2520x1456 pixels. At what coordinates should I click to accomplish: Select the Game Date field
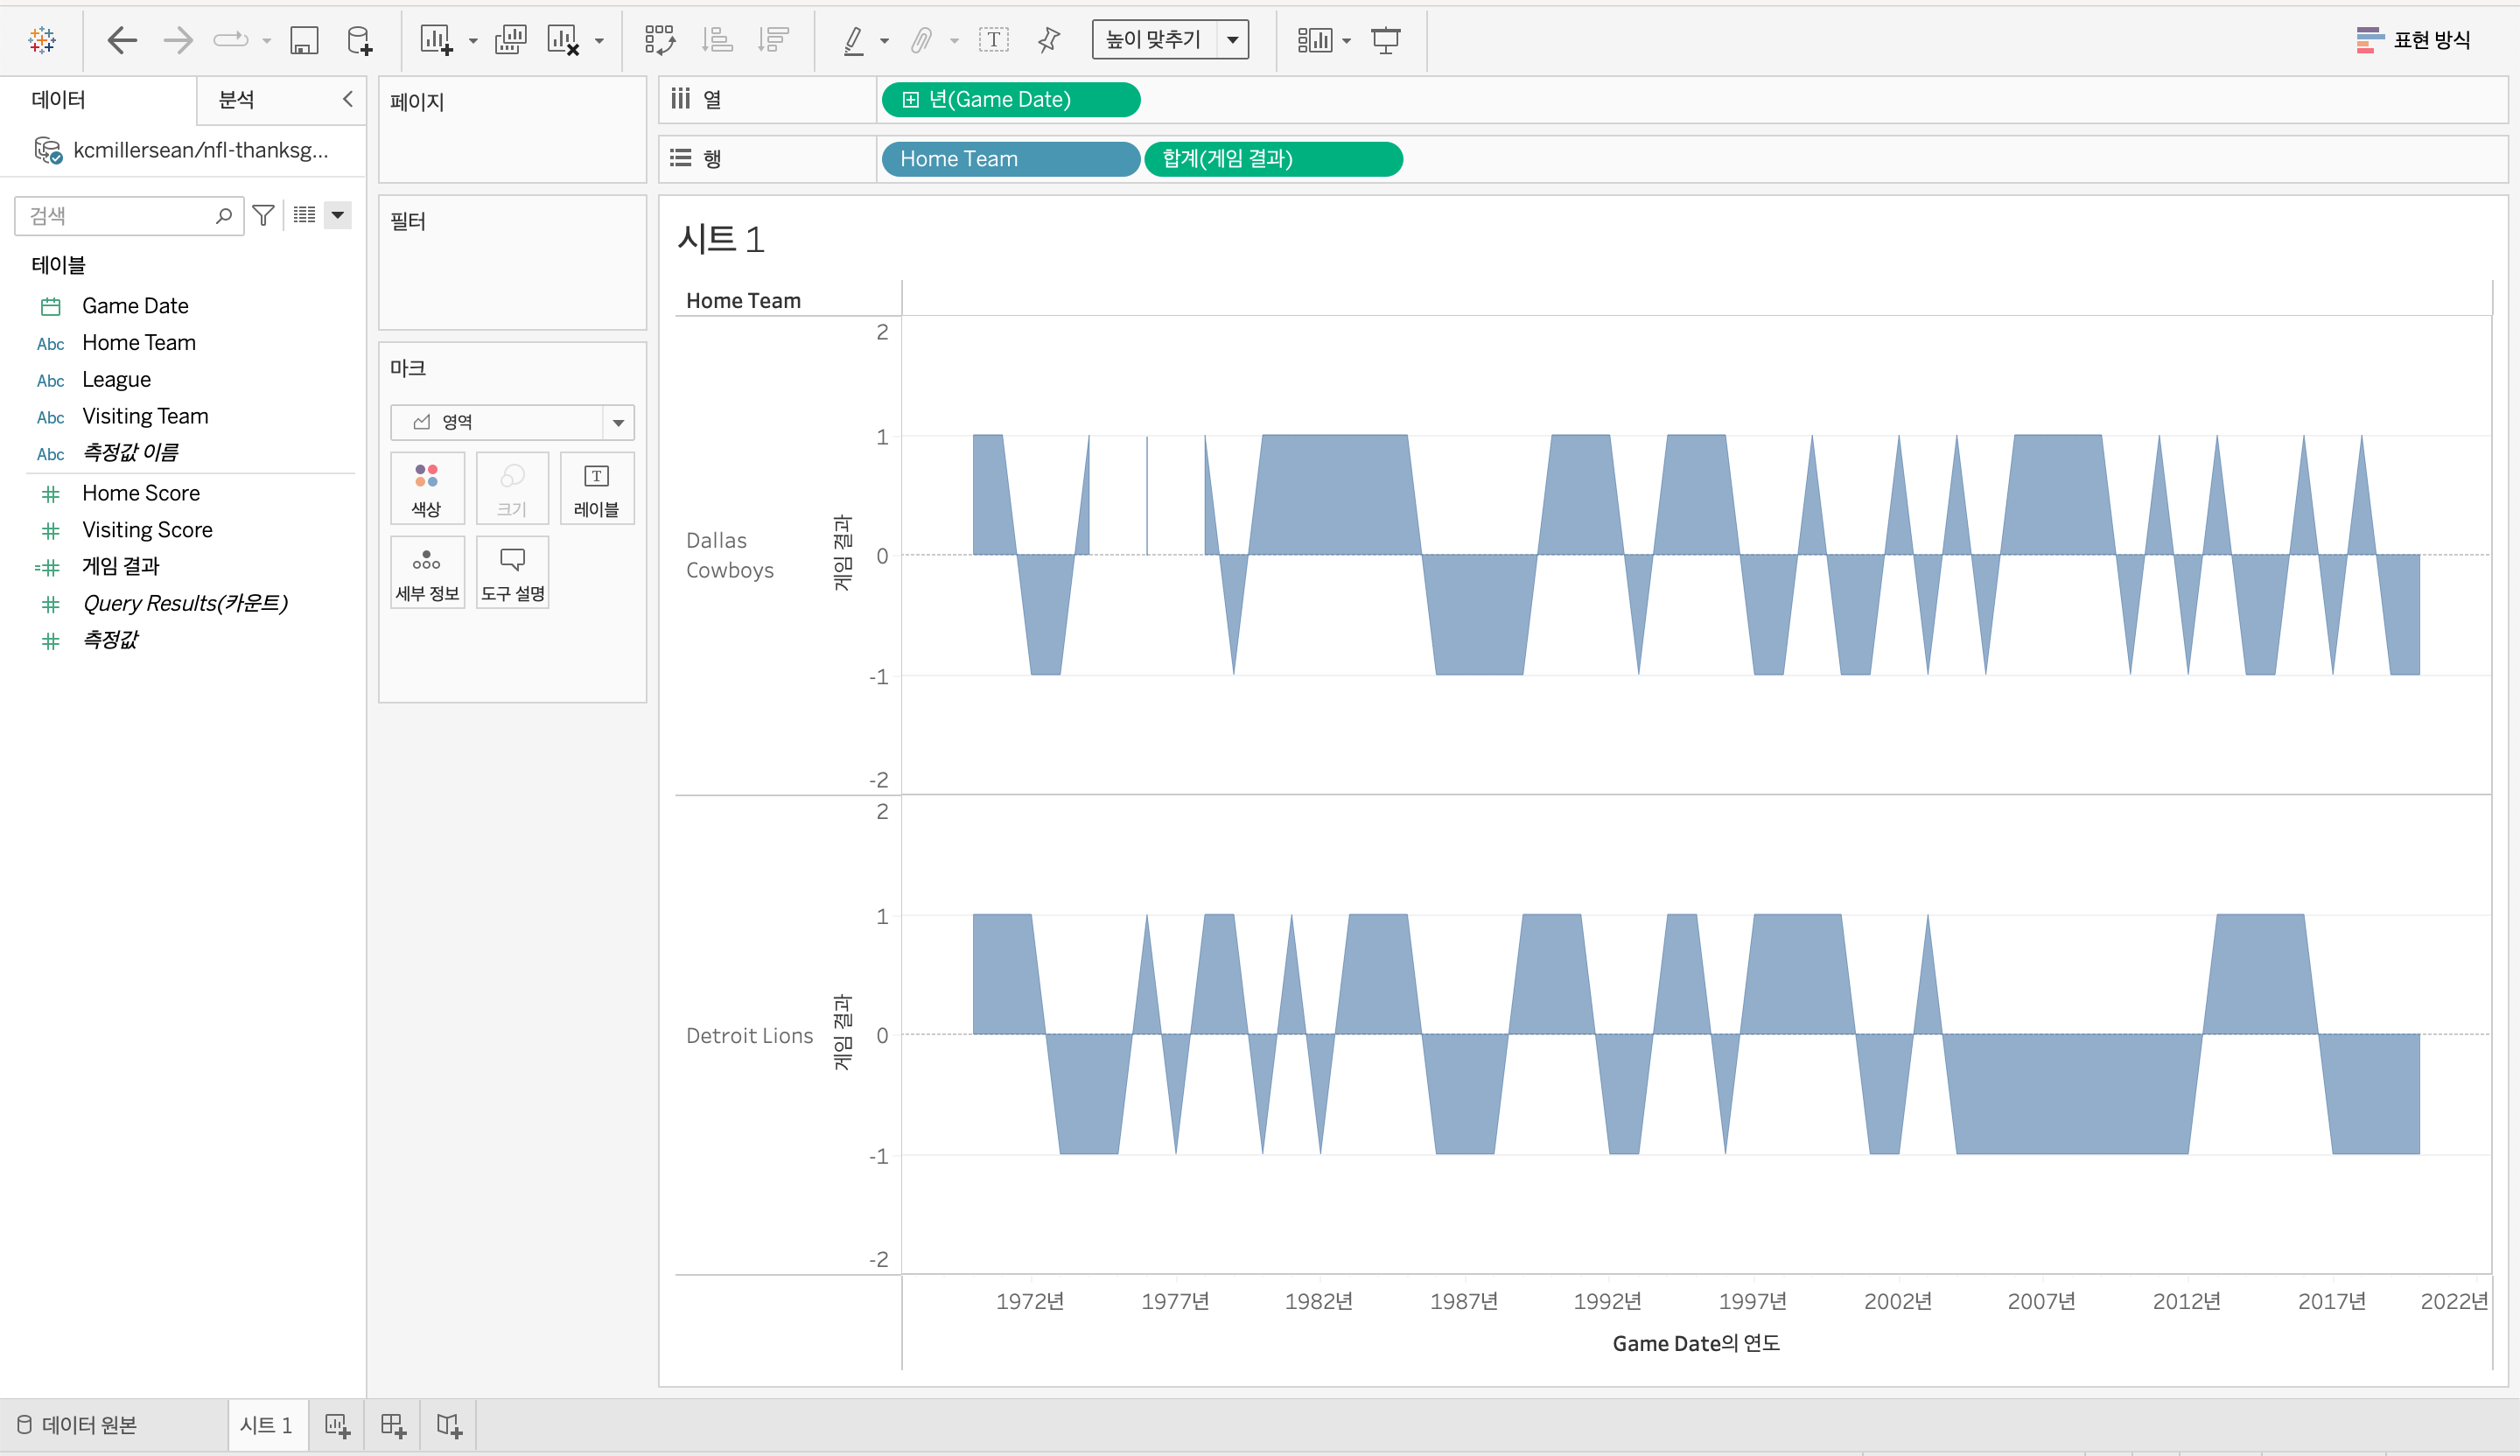pyautogui.click(x=135, y=306)
